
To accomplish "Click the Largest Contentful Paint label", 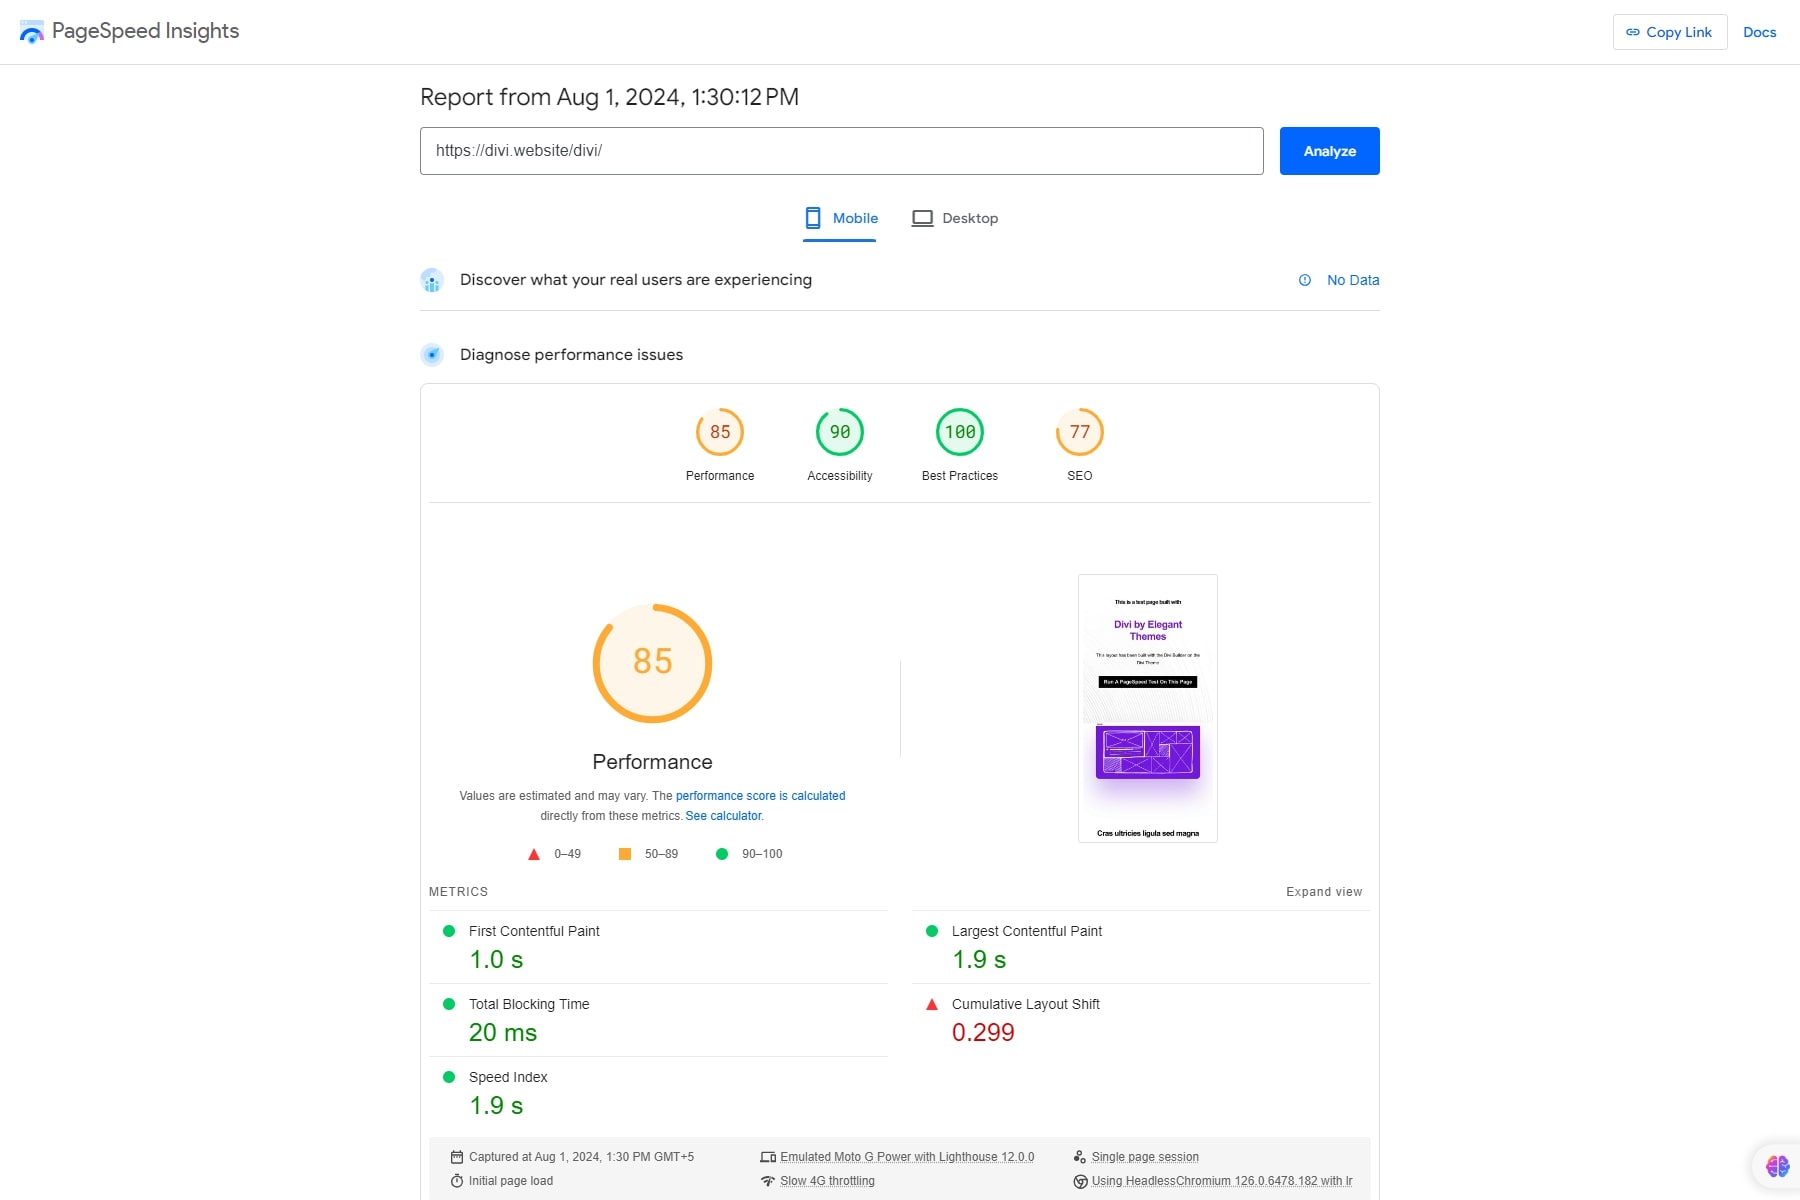I will (1027, 931).
